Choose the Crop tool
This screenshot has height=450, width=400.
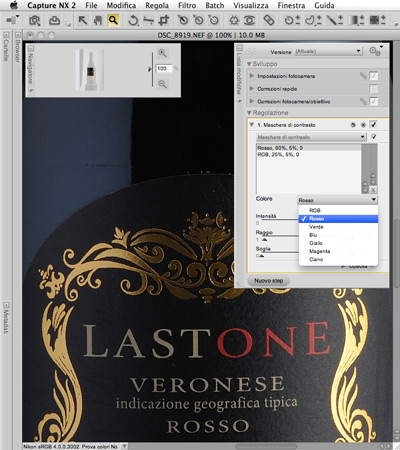coord(163,20)
